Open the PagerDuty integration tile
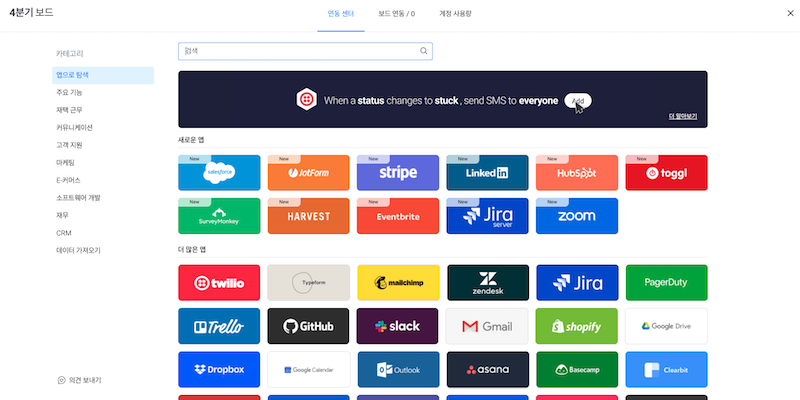This screenshot has height=400, width=800. tap(666, 283)
